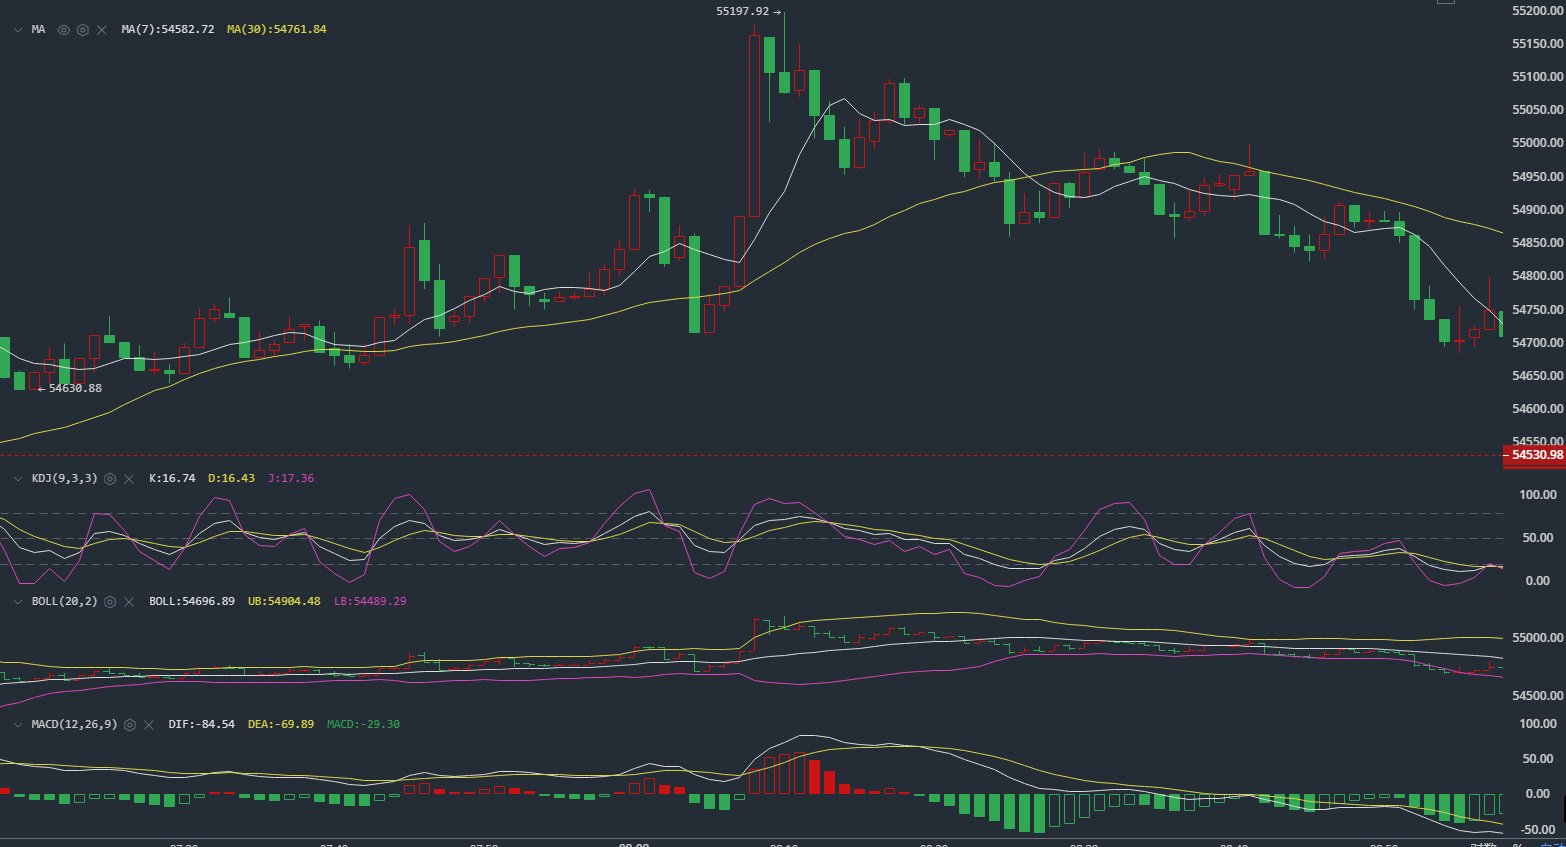Click the MA indicator name label
Screen dimensions: 1566x847
pos(38,30)
